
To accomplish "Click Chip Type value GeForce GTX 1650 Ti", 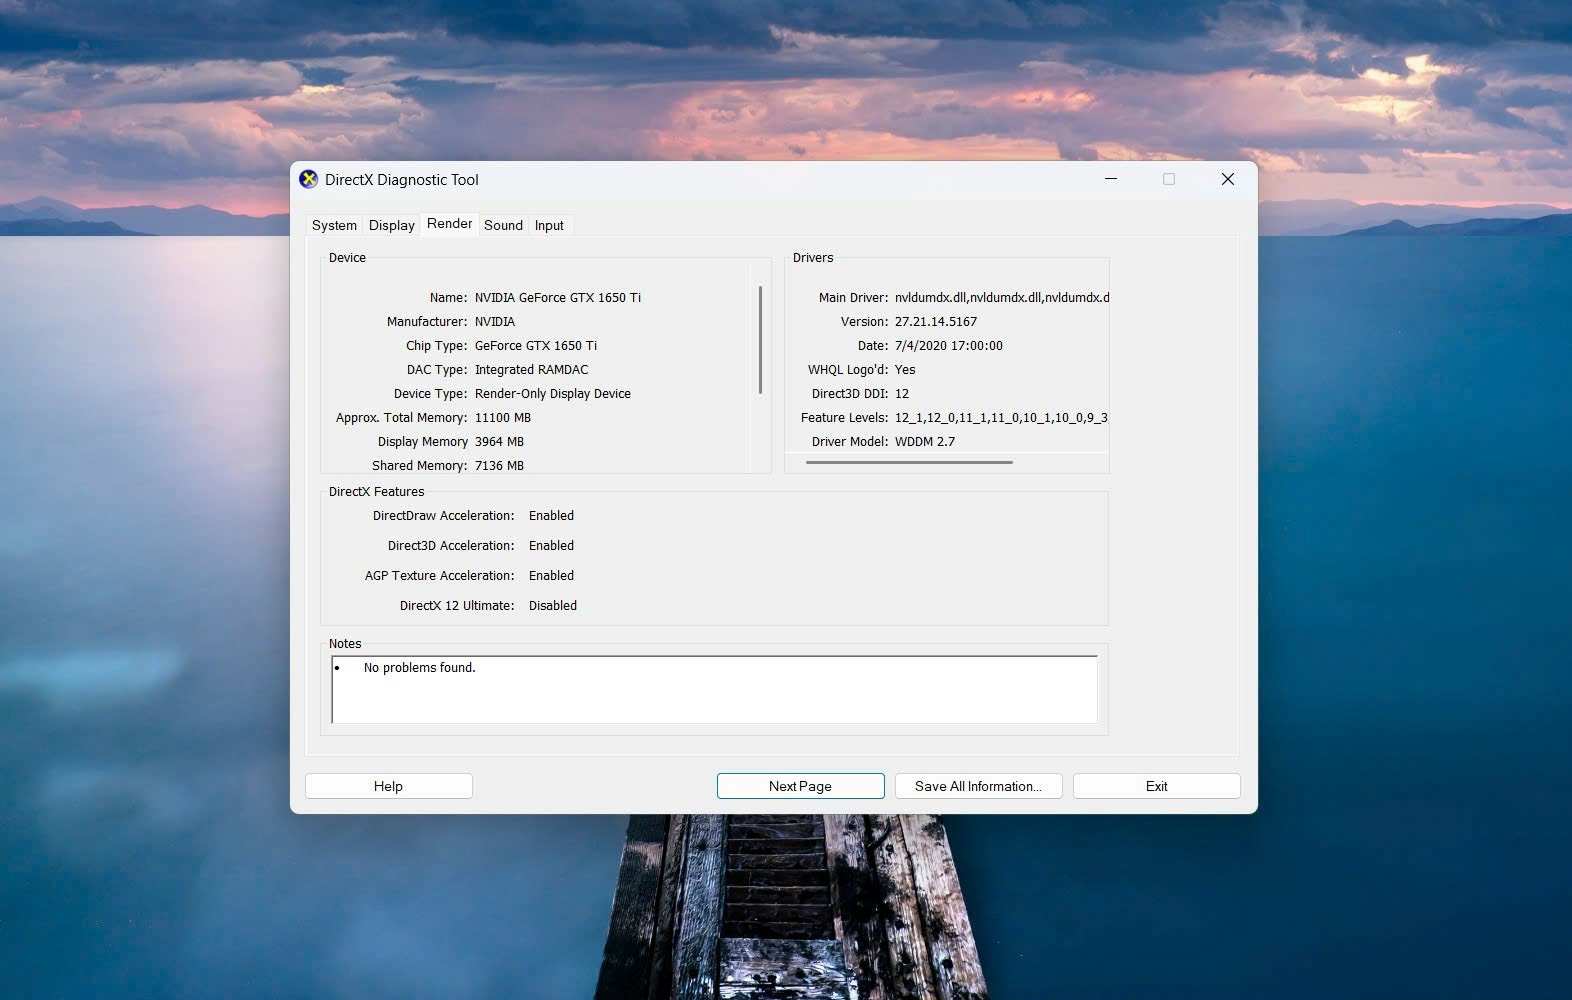I will 536,346.
